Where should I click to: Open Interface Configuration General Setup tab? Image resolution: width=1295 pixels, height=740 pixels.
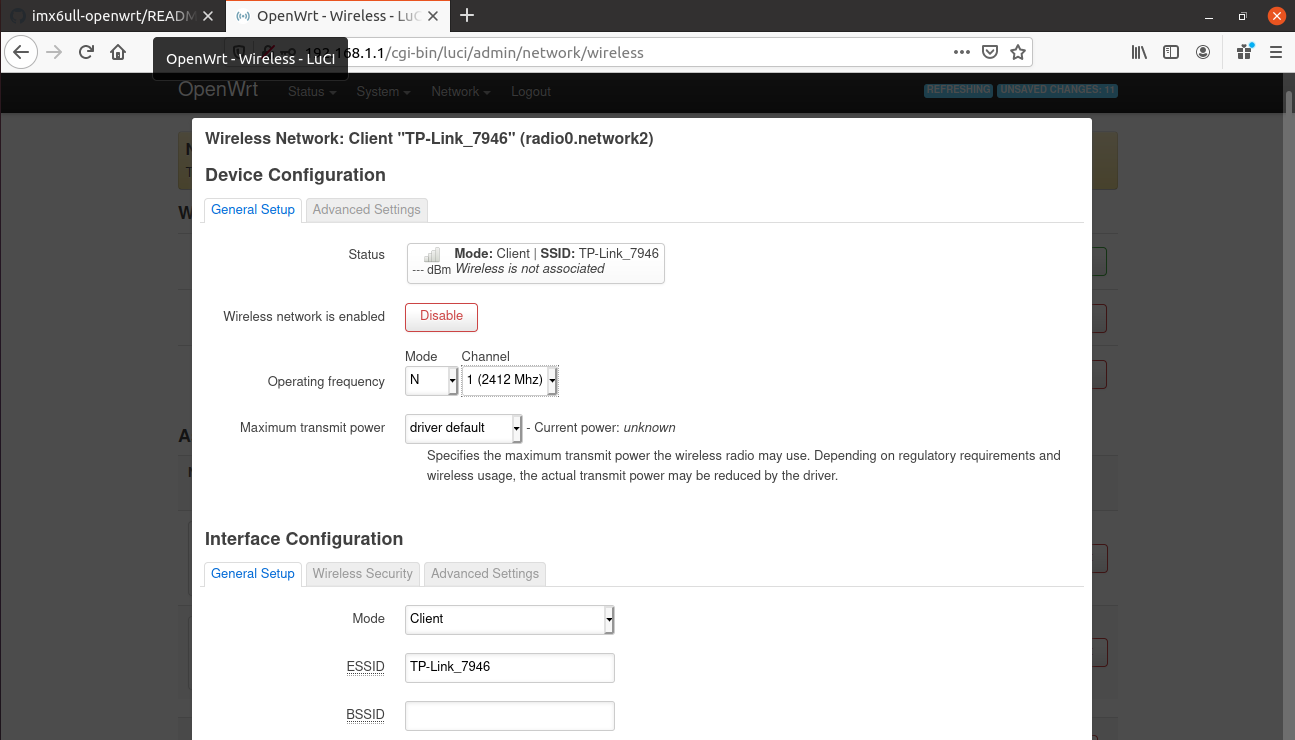253,573
